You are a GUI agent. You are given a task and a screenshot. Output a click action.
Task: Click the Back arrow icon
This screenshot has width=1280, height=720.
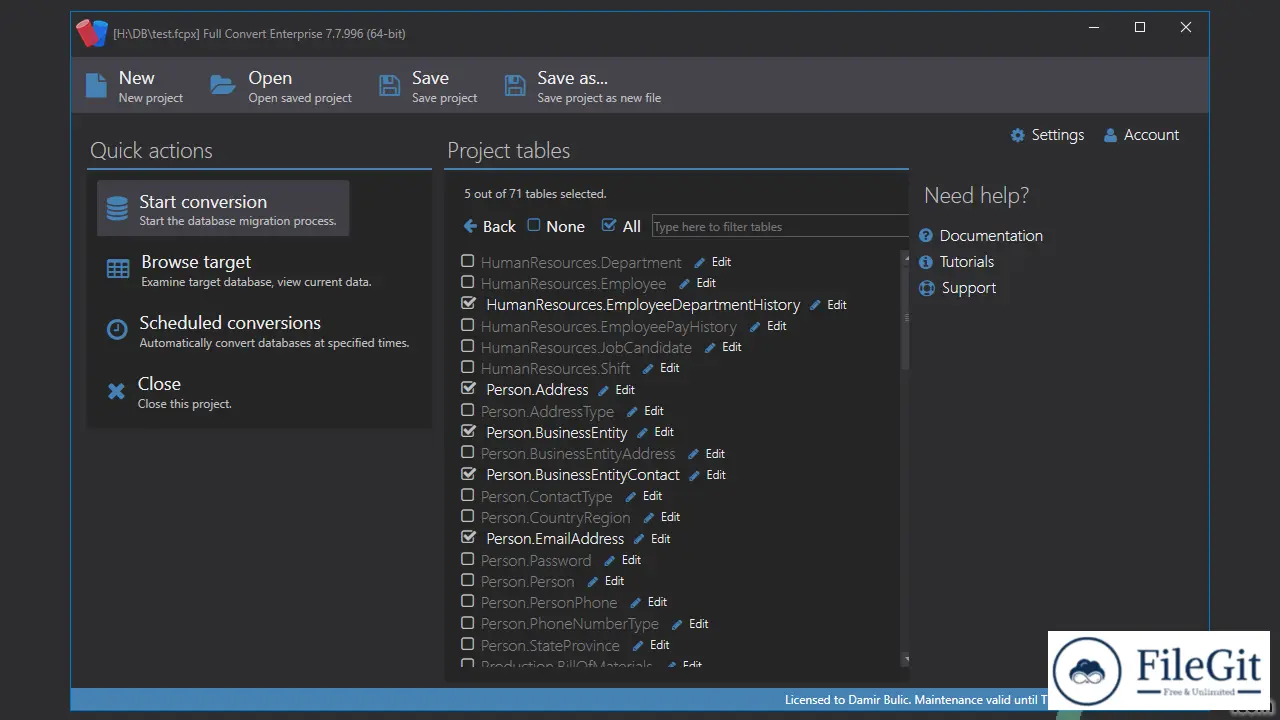click(470, 226)
